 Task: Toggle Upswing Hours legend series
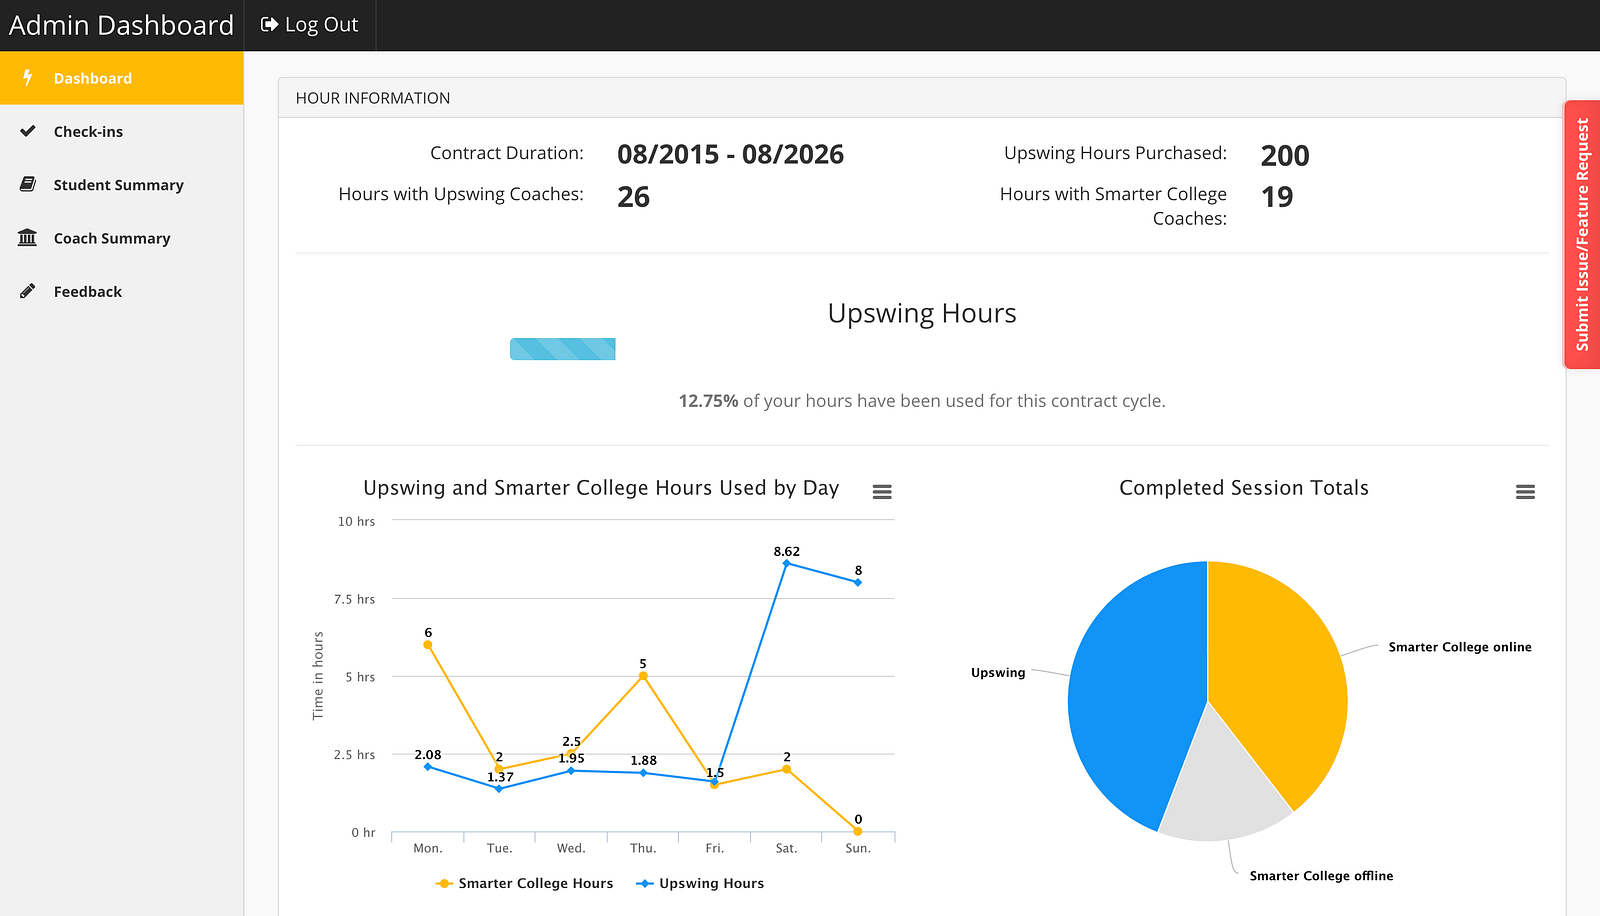click(x=700, y=883)
